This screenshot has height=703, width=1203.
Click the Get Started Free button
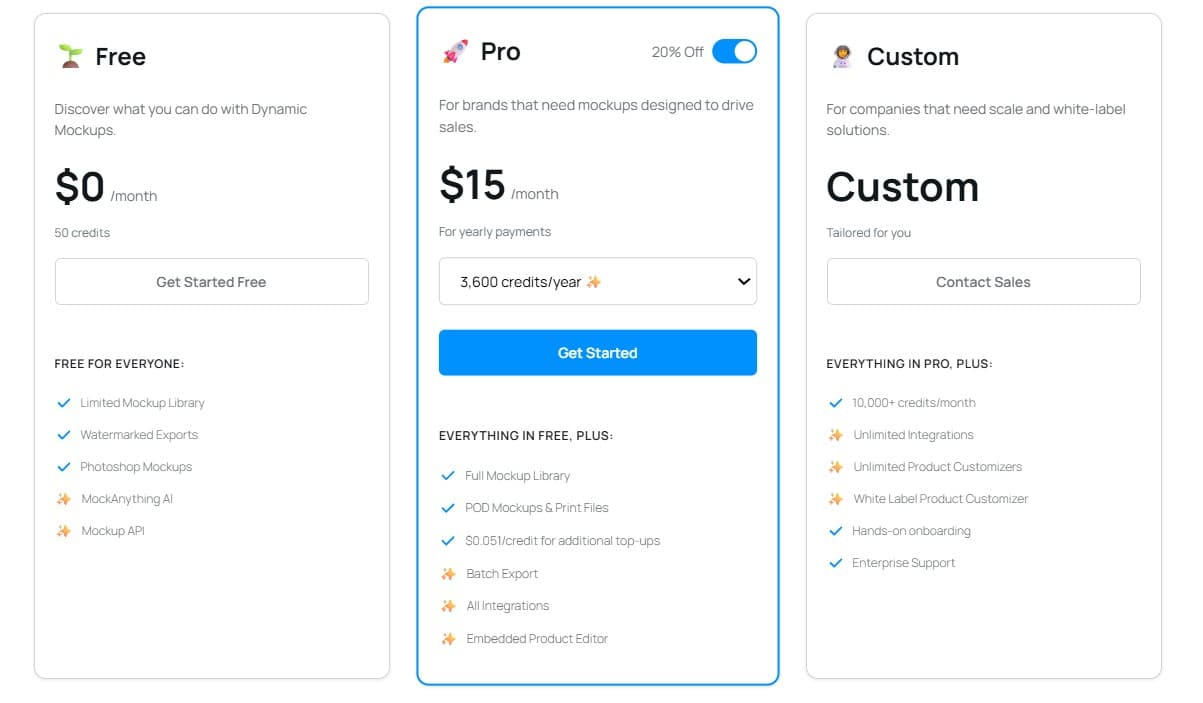pos(211,281)
